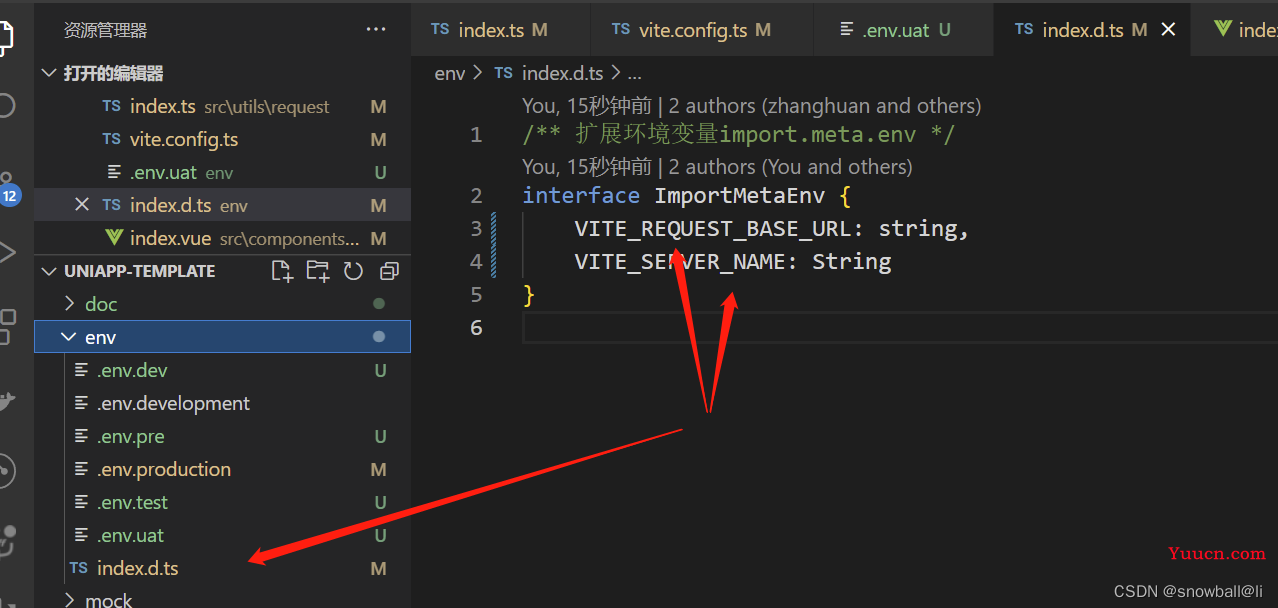This screenshot has width=1278, height=608.
Task: Switch to the index.ts editor tab
Action: click(500, 30)
